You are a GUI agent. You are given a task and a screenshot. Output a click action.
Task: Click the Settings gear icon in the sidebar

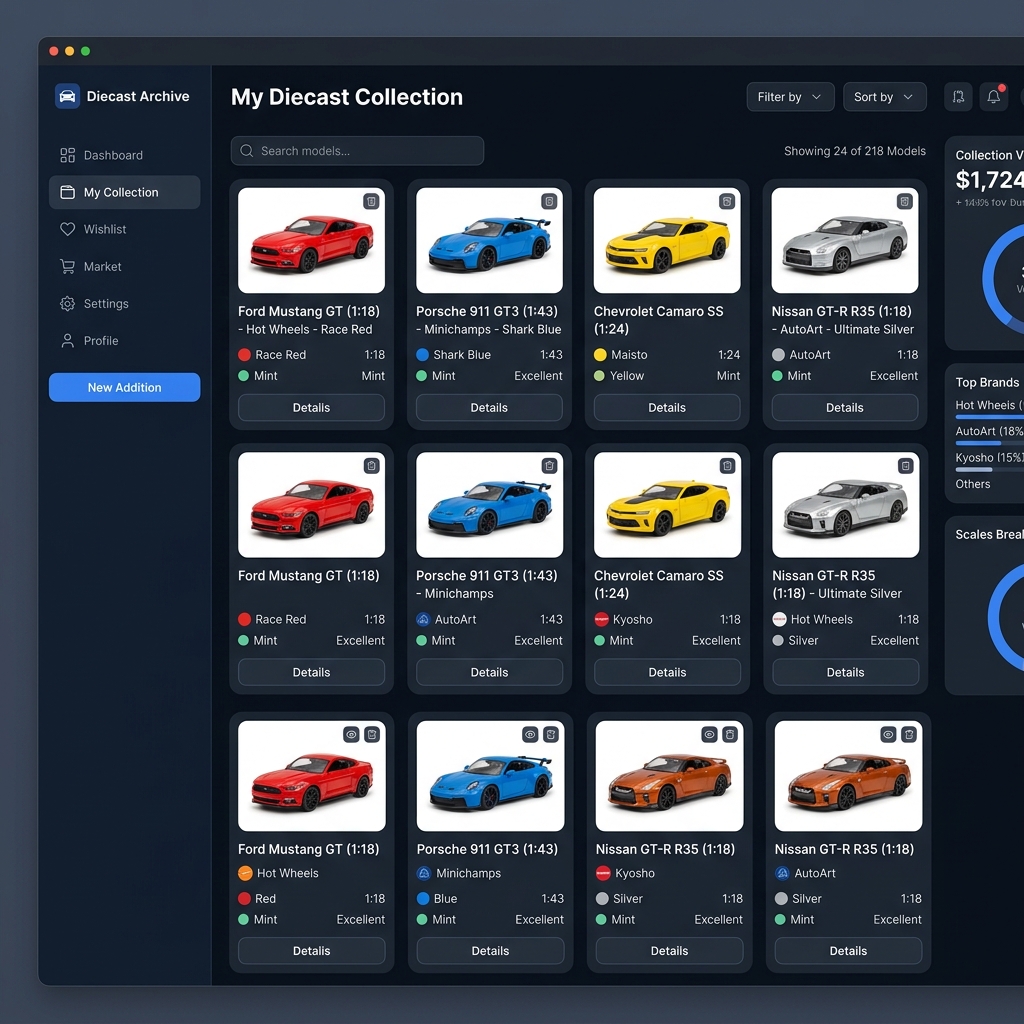(67, 304)
